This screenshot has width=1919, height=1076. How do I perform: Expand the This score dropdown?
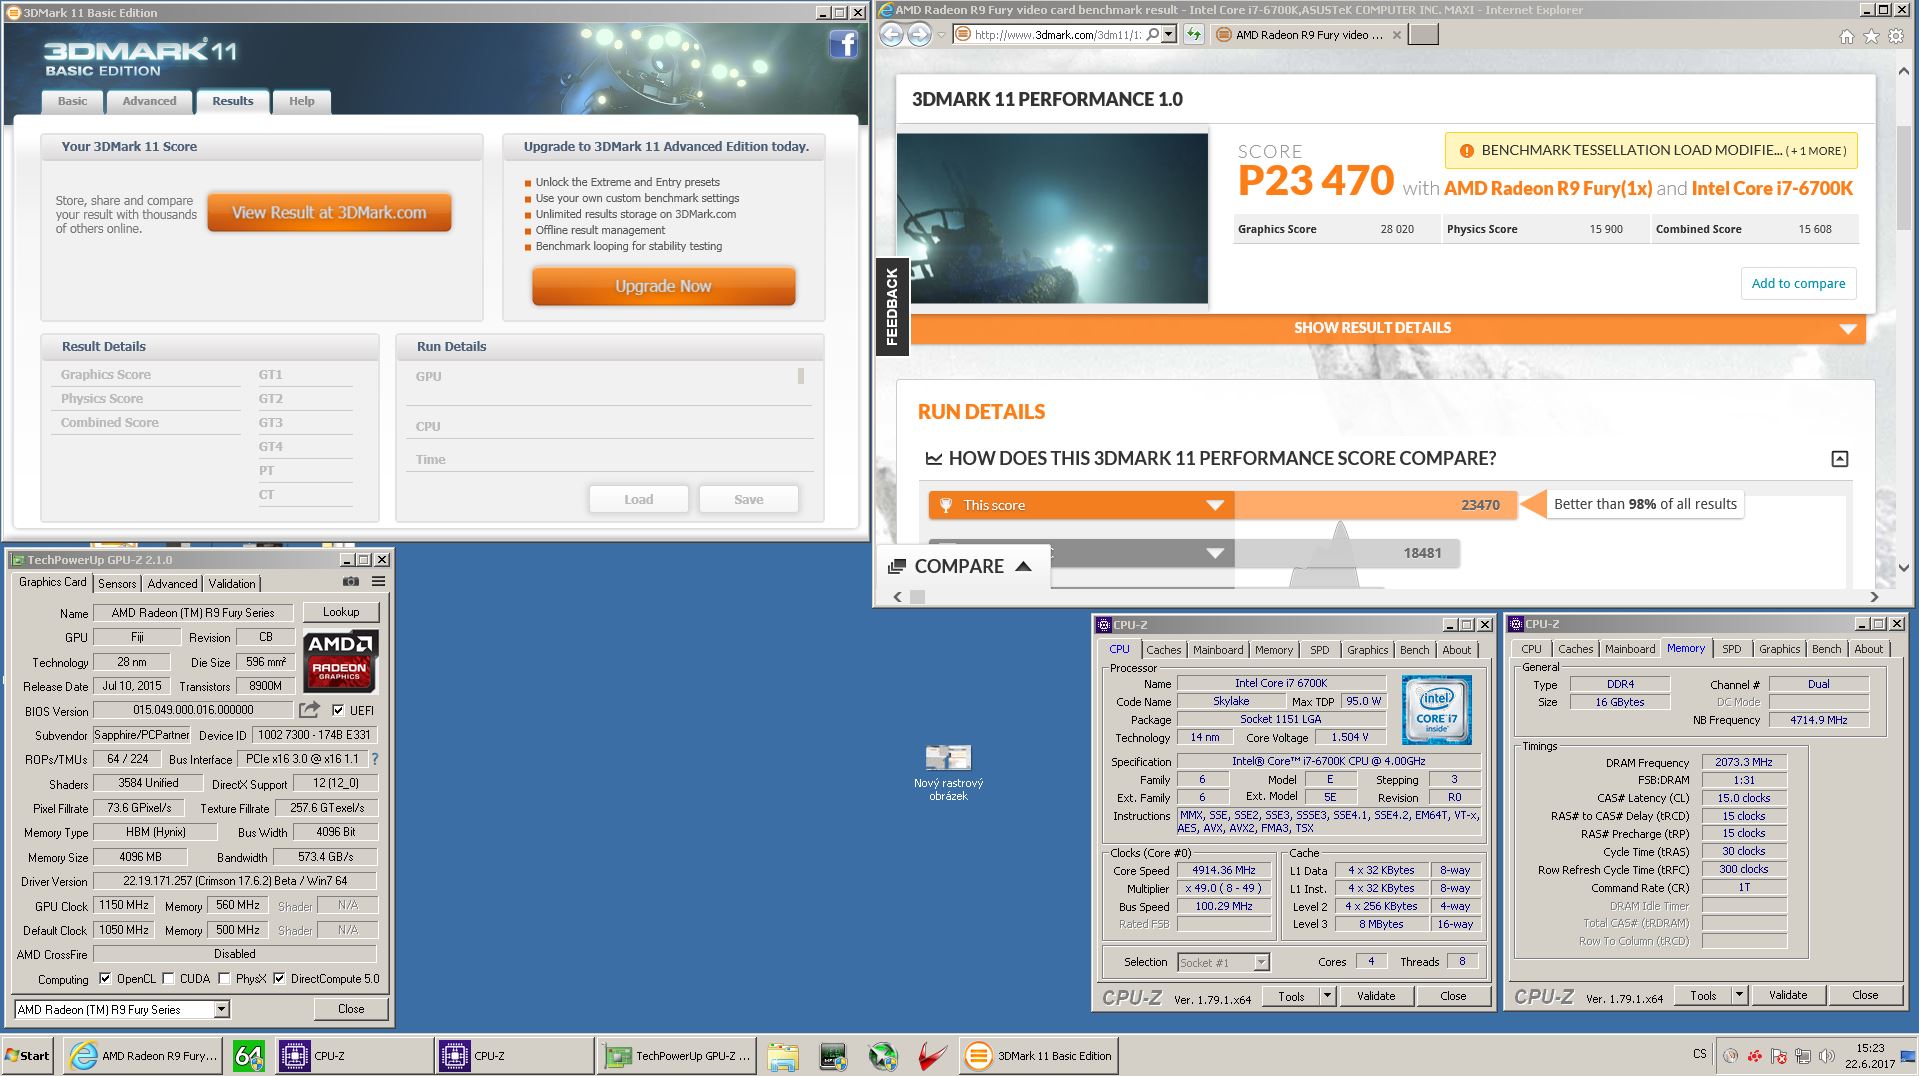(1215, 505)
